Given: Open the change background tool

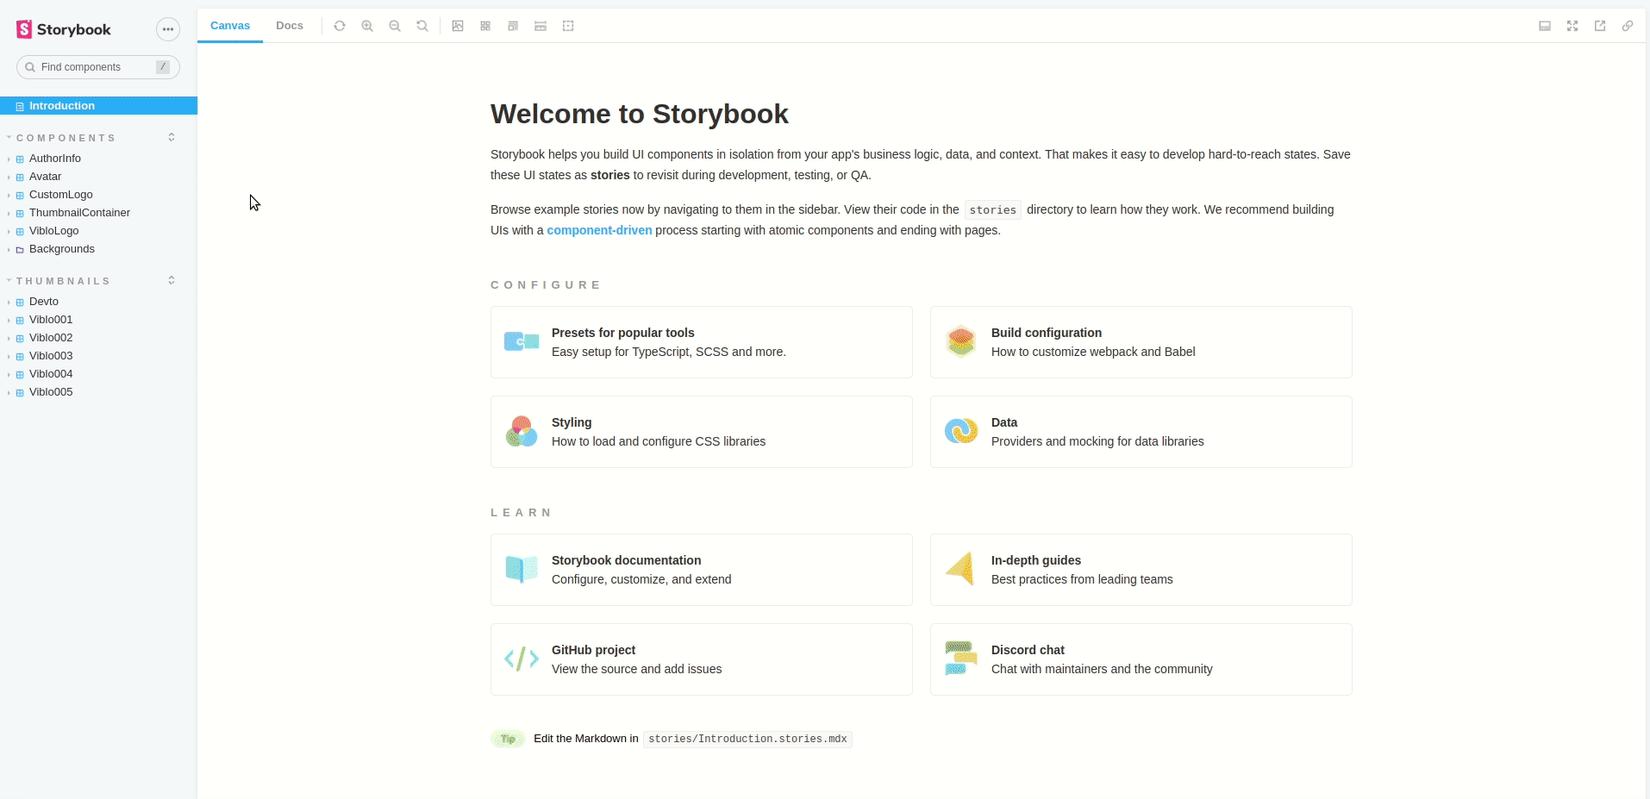Looking at the screenshot, I should coord(458,26).
